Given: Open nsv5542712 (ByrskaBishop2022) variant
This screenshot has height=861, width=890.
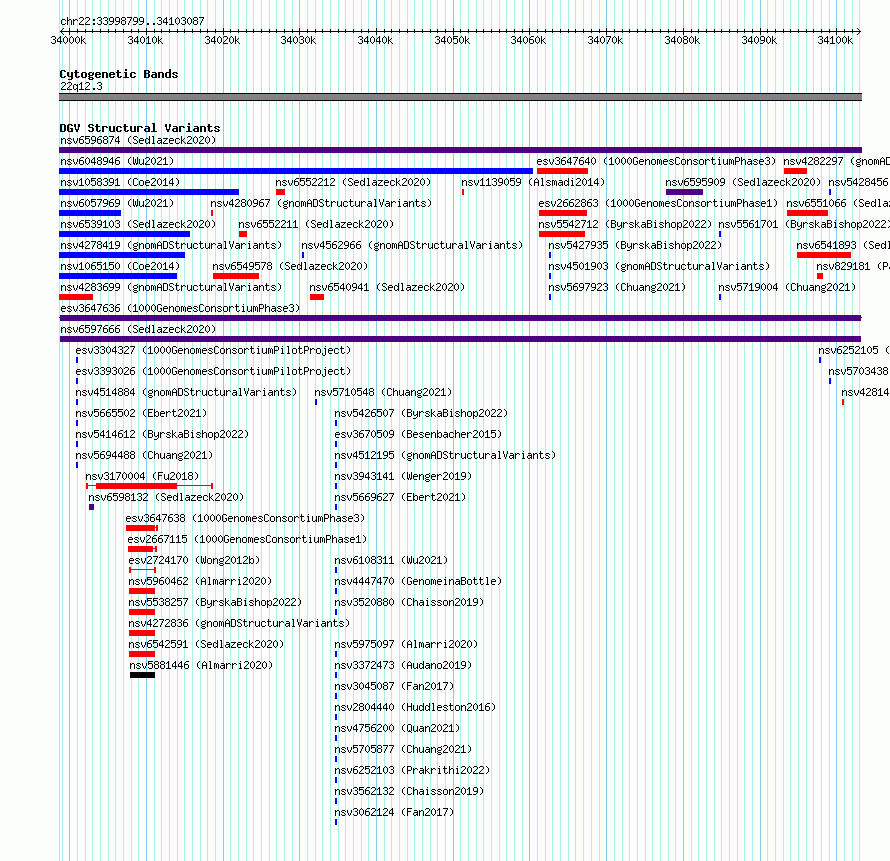Looking at the screenshot, I should click(625, 224).
